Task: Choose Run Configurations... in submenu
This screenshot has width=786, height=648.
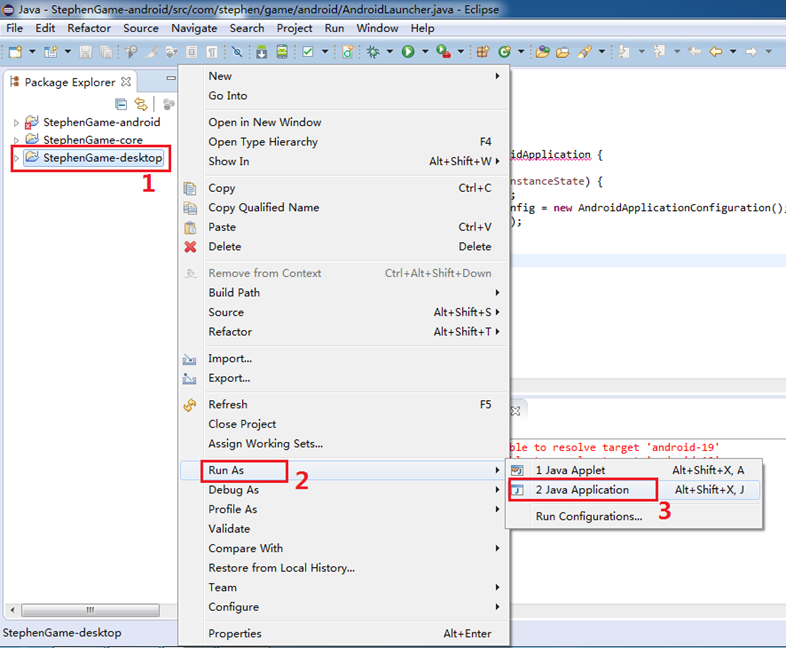Action: click(x=634, y=516)
